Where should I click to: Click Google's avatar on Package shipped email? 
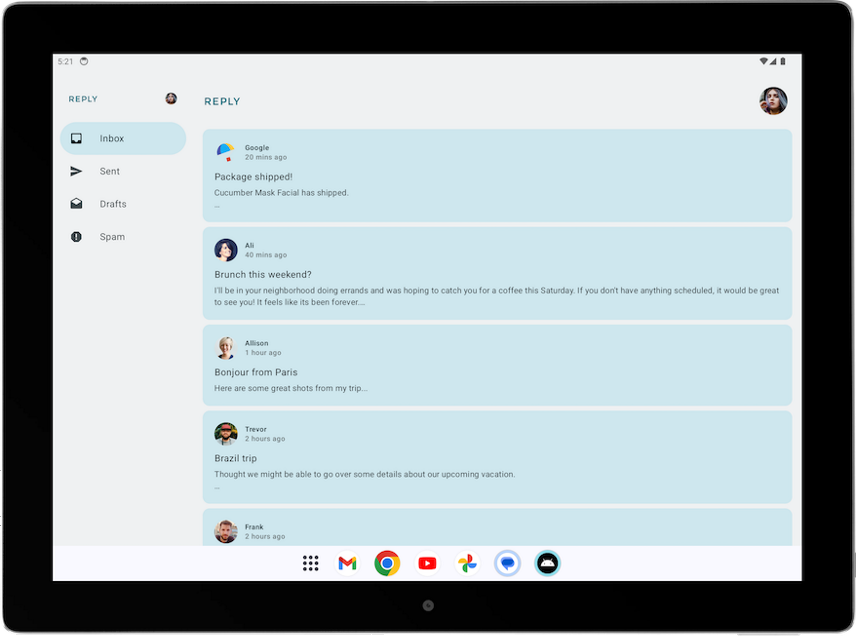[226, 151]
